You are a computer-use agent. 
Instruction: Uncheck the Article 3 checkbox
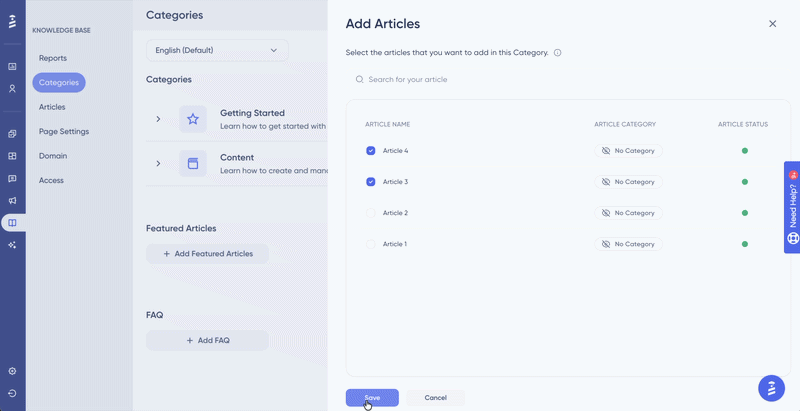371,182
